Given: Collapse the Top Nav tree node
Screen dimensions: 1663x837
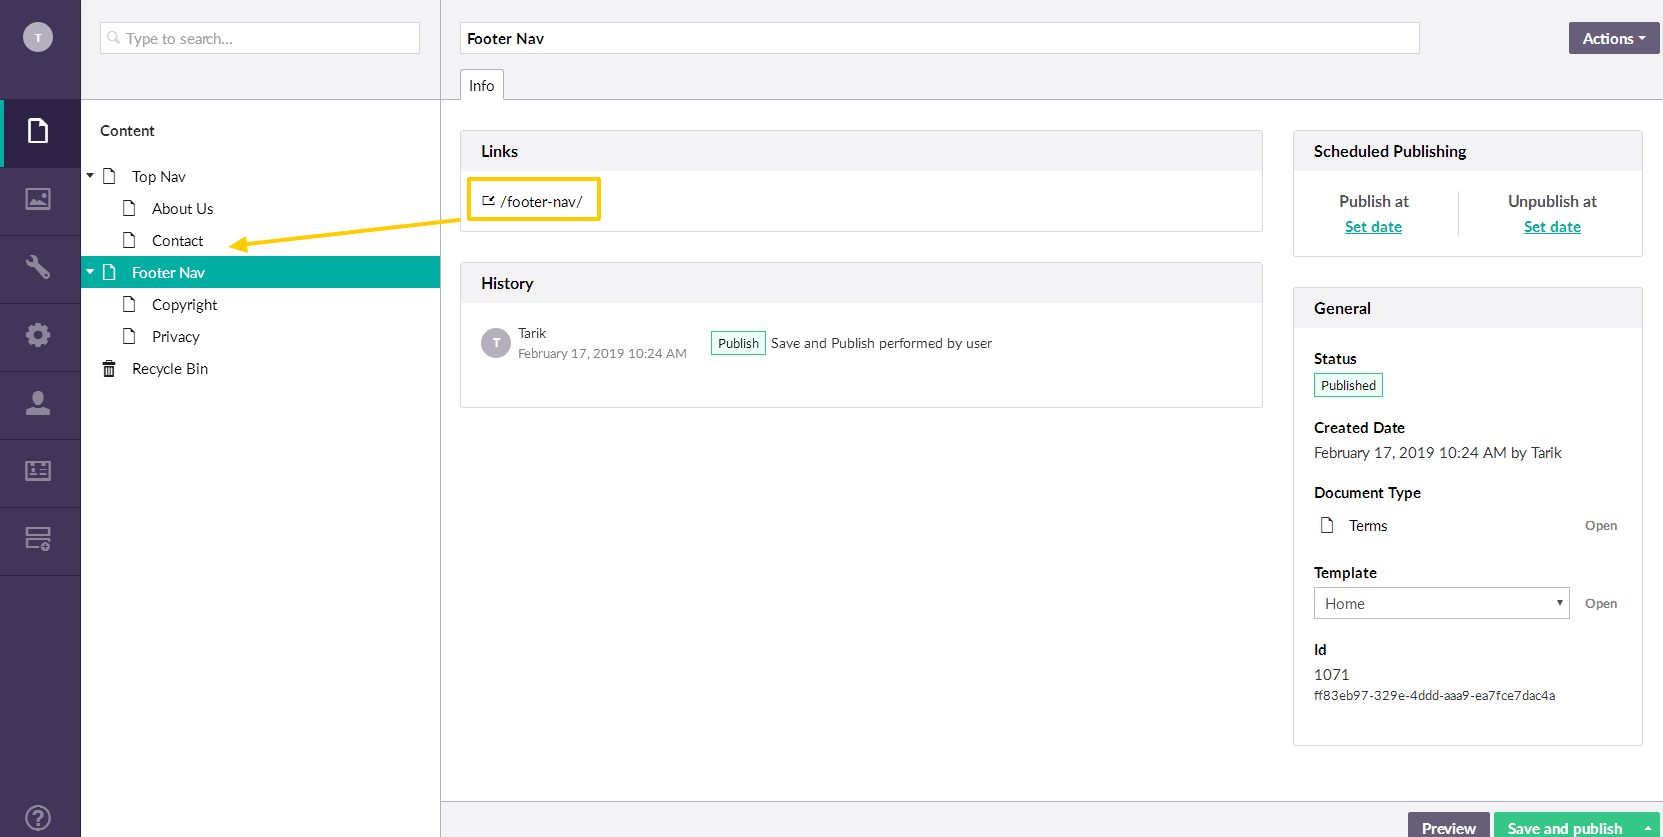Looking at the screenshot, I should point(90,176).
